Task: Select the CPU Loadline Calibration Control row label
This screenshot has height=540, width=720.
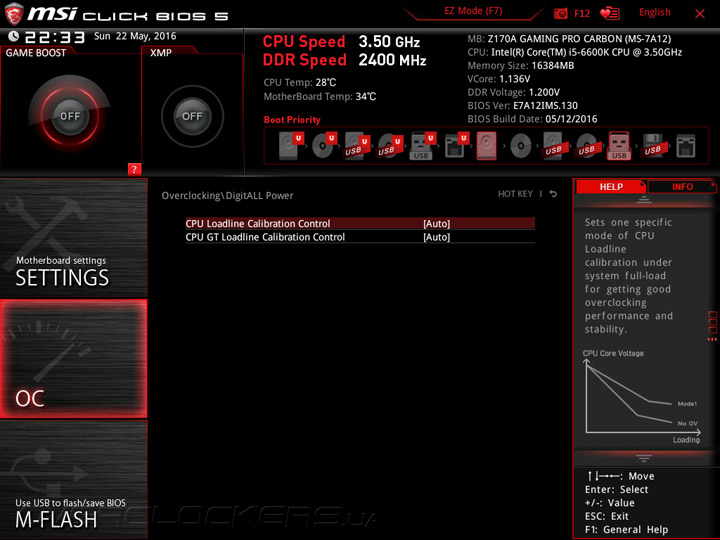Action: [x=258, y=224]
